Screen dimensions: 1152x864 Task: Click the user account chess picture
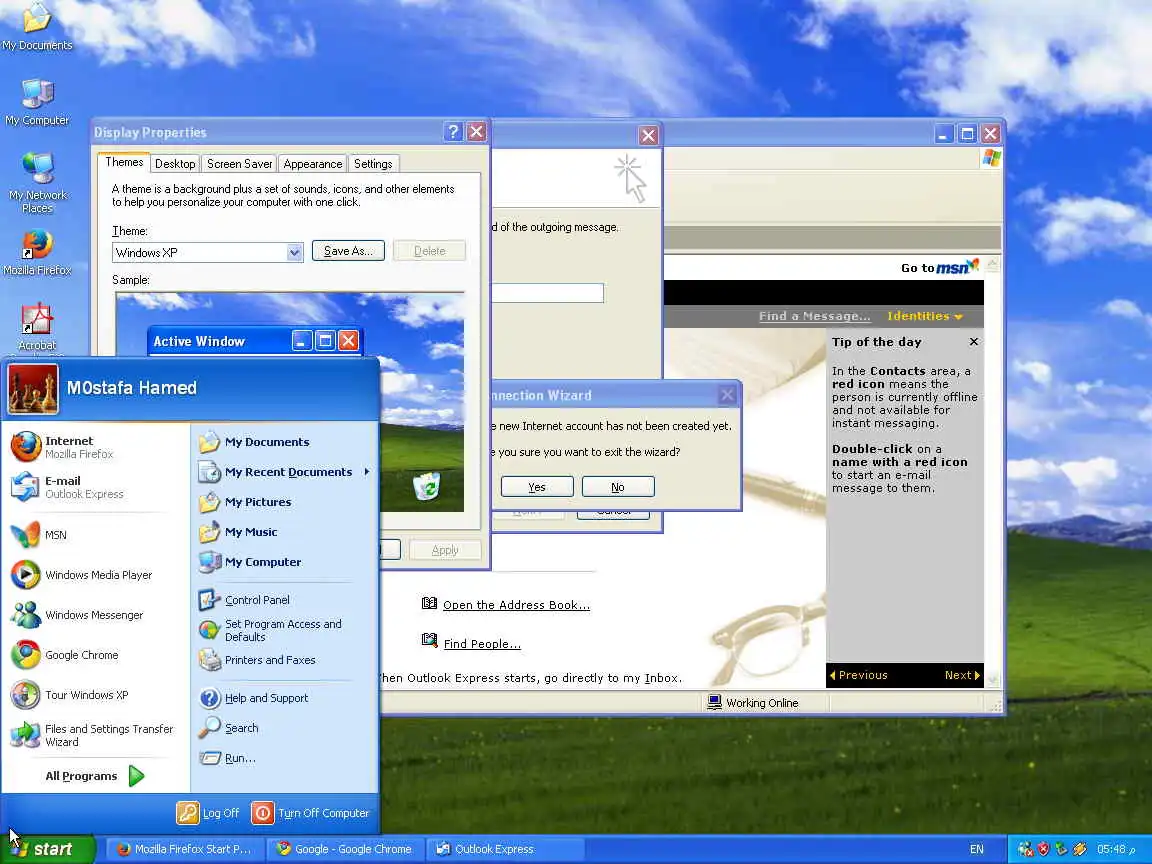33,389
